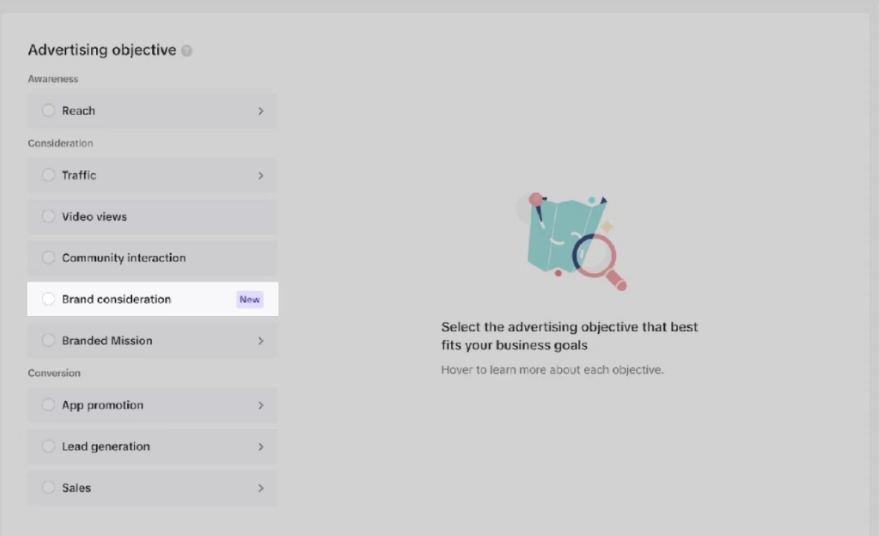Screen dimensions: 879x536
Task: Expand the Branded Mission chevron
Action: (x=261, y=341)
